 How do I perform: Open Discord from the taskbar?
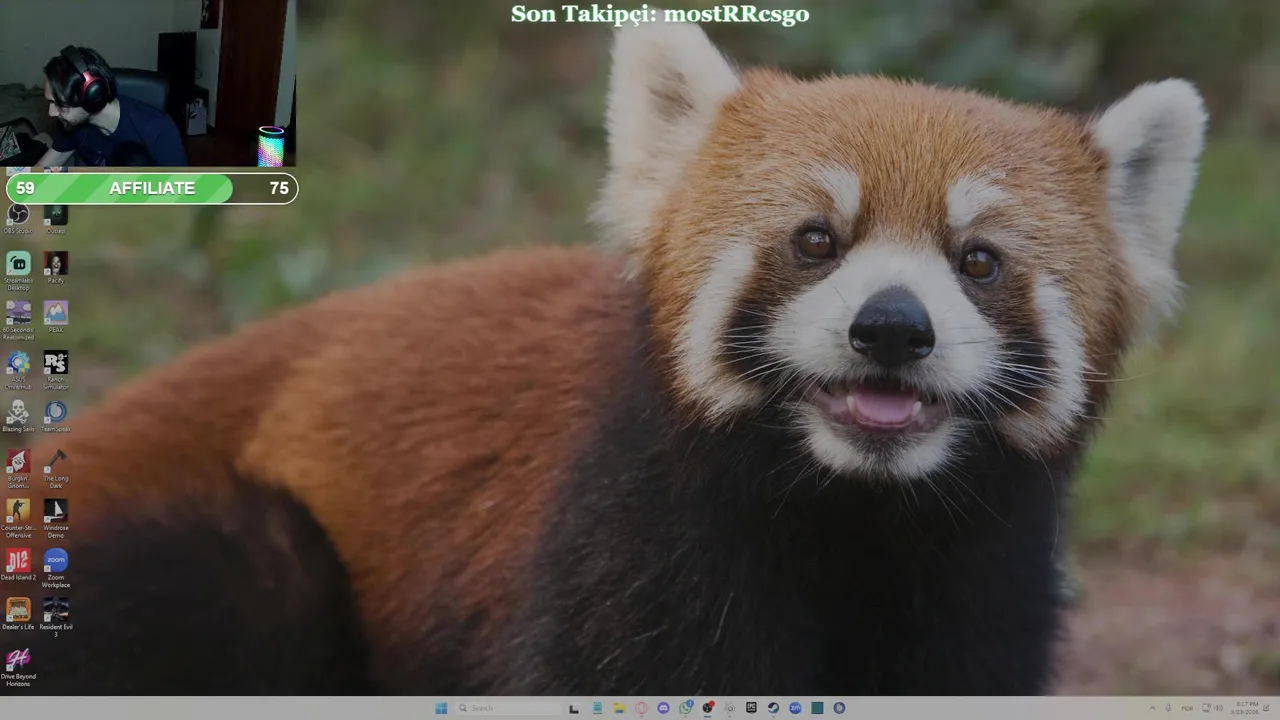coord(663,708)
